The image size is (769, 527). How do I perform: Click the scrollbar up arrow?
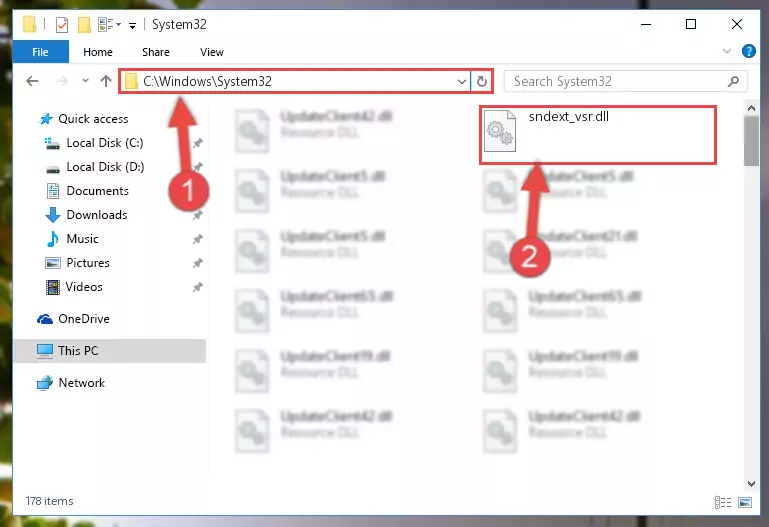pos(751,108)
